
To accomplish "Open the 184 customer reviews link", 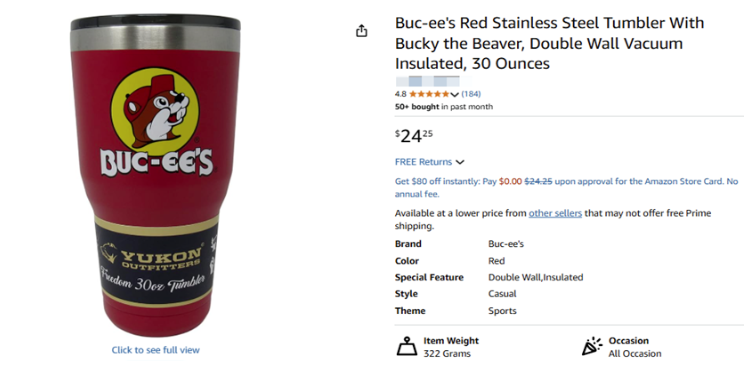I will pos(471,94).
